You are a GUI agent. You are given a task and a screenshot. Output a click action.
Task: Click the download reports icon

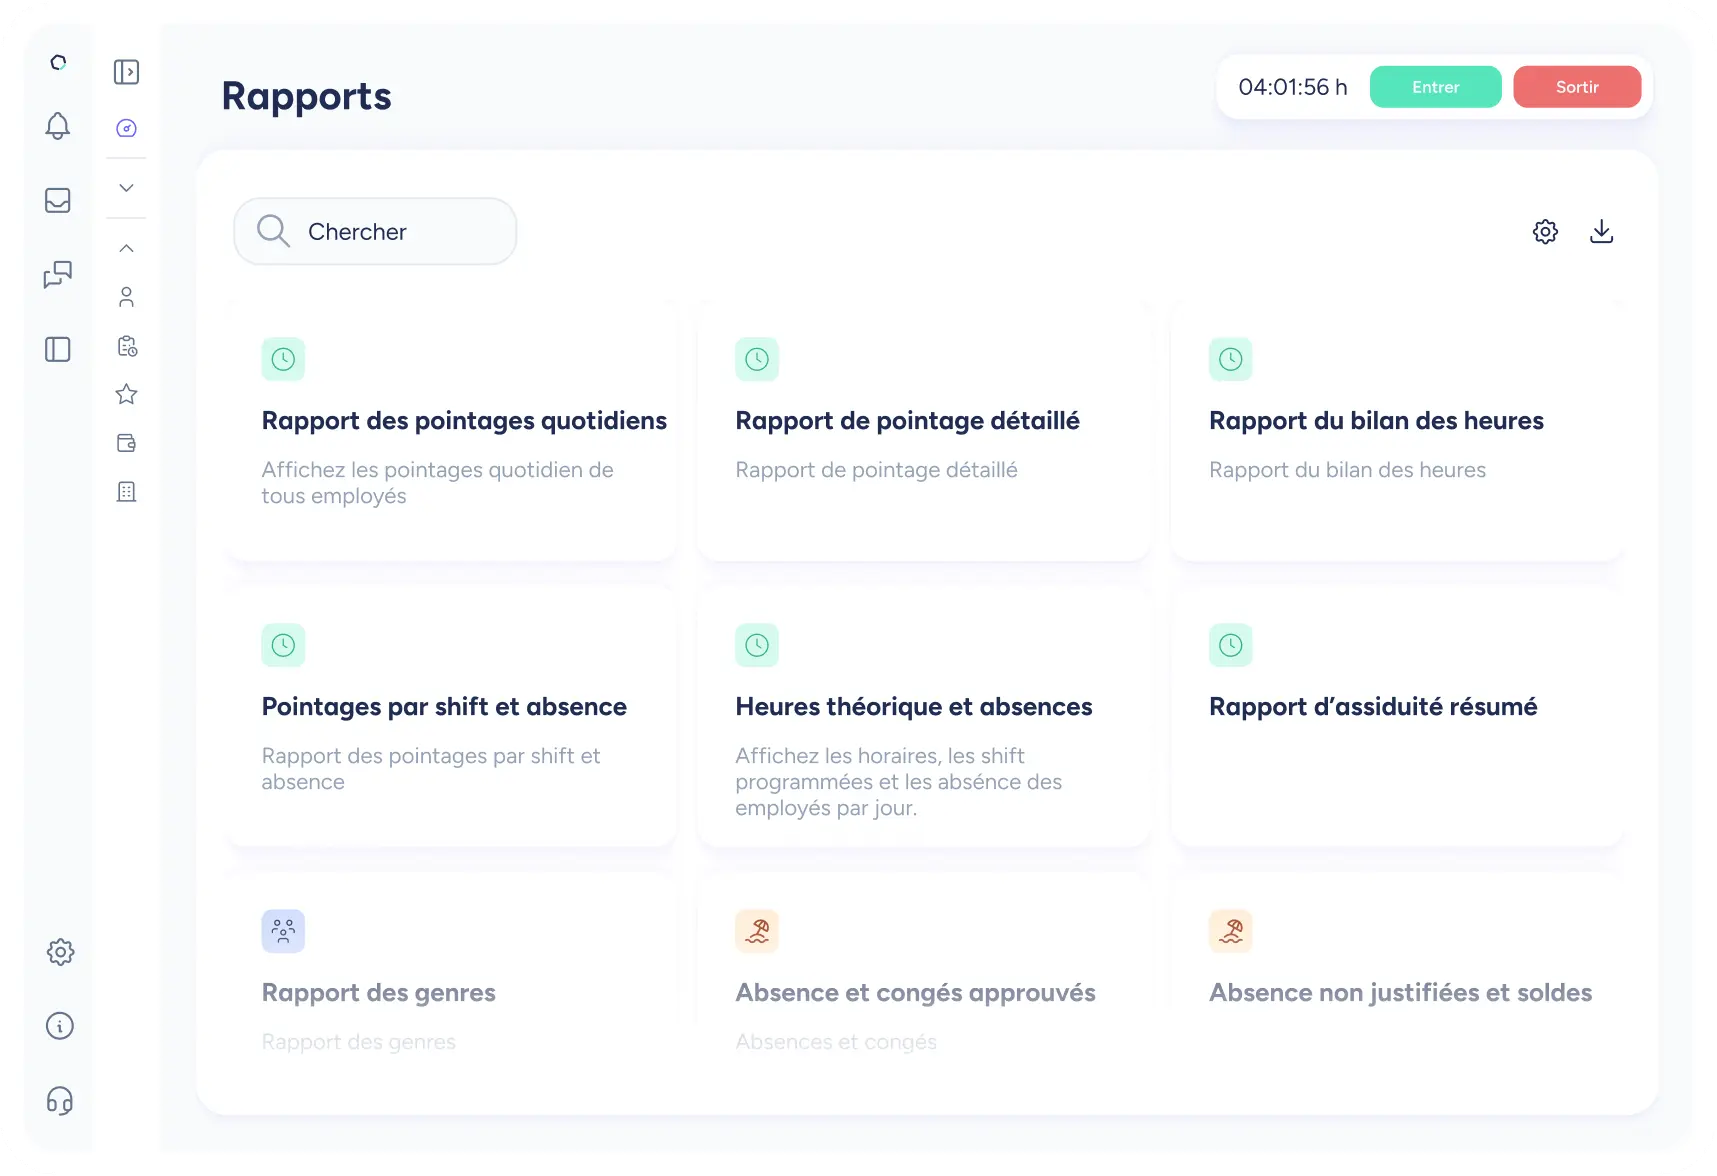click(x=1601, y=232)
